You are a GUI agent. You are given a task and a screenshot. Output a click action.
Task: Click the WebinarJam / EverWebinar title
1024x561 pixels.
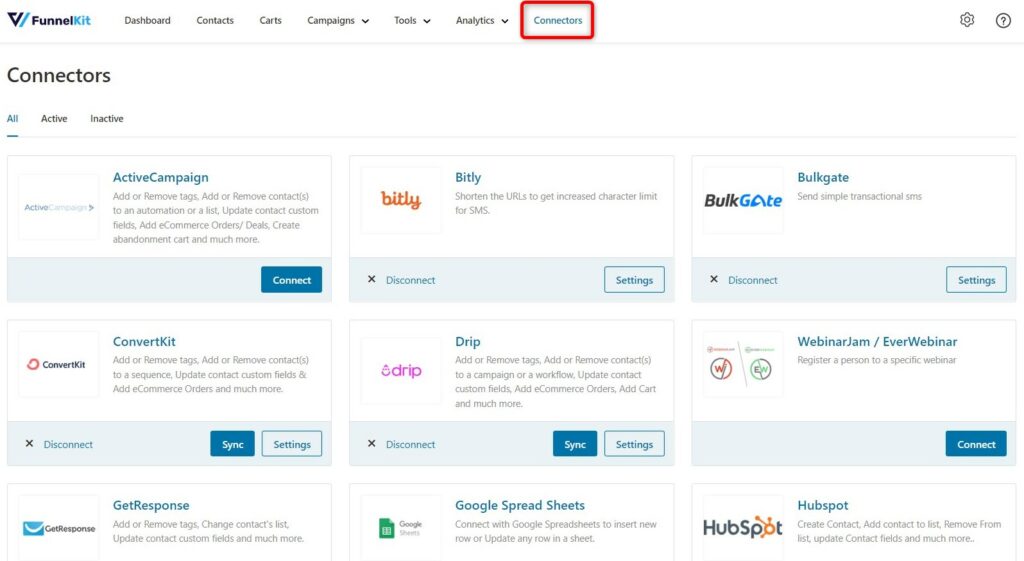click(x=877, y=341)
